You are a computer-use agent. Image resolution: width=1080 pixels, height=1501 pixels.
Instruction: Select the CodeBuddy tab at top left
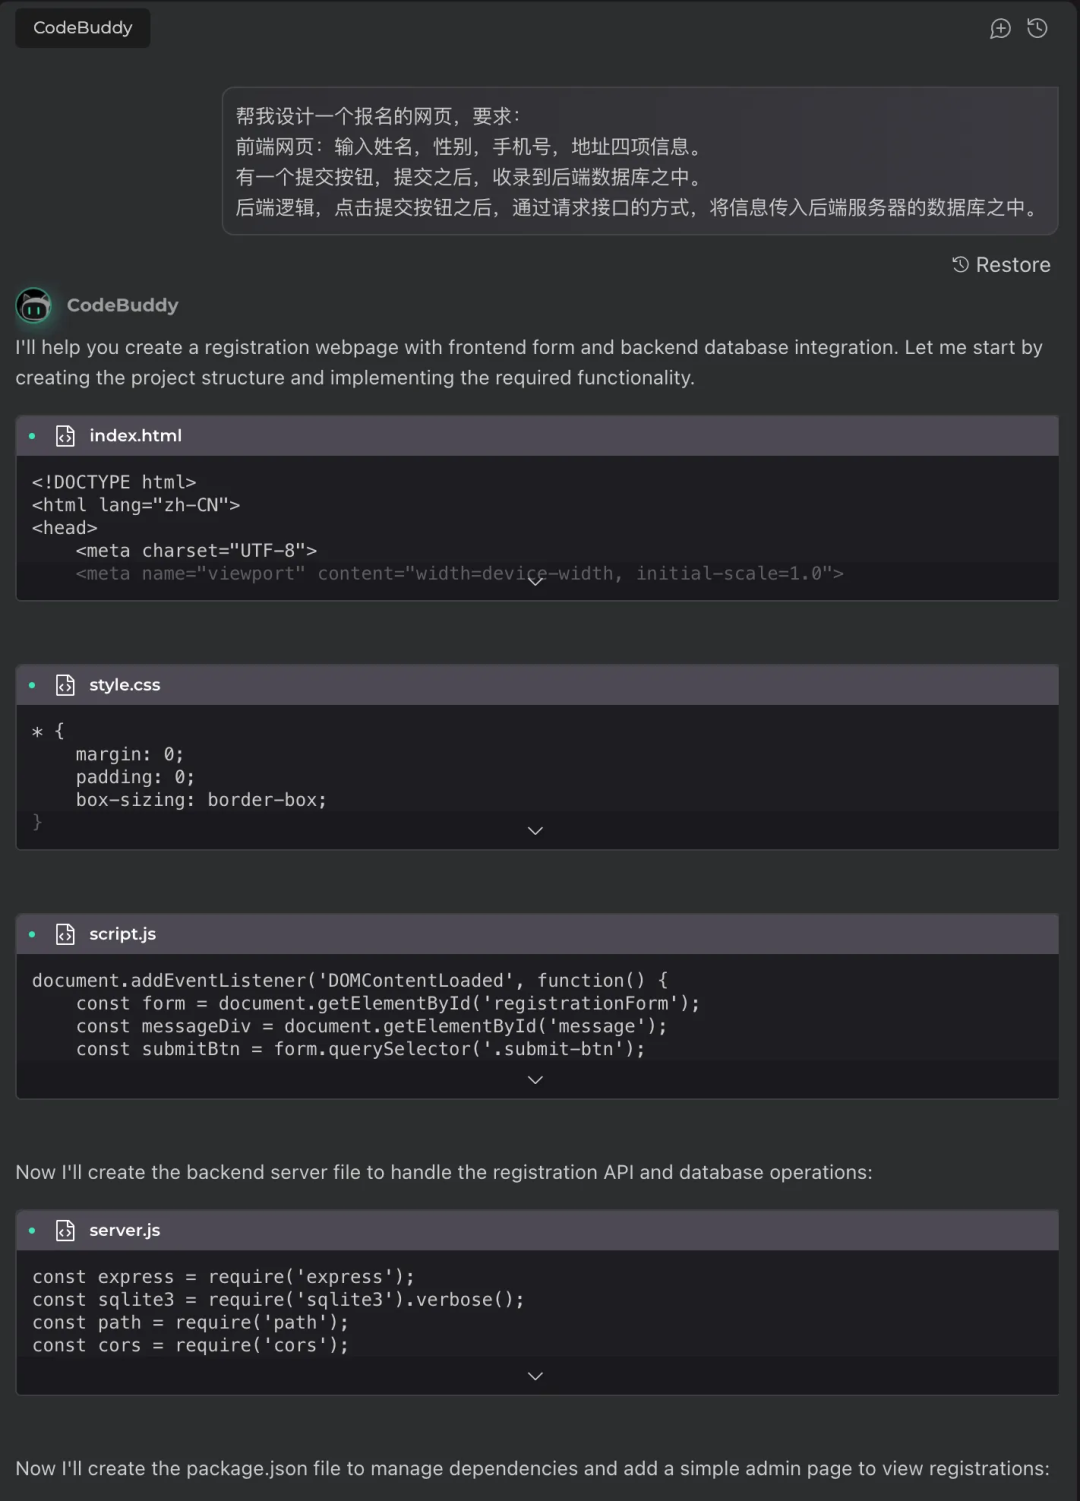pyautogui.click(x=82, y=28)
